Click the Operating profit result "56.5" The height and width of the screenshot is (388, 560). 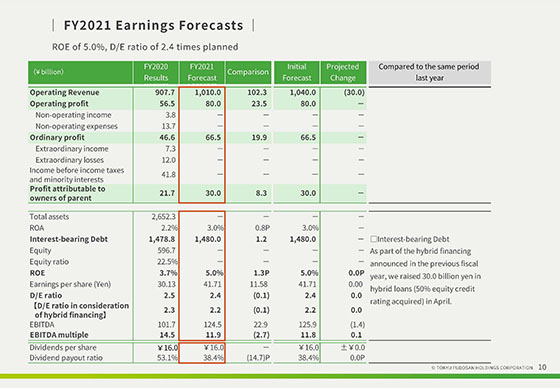[x=167, y=104]
